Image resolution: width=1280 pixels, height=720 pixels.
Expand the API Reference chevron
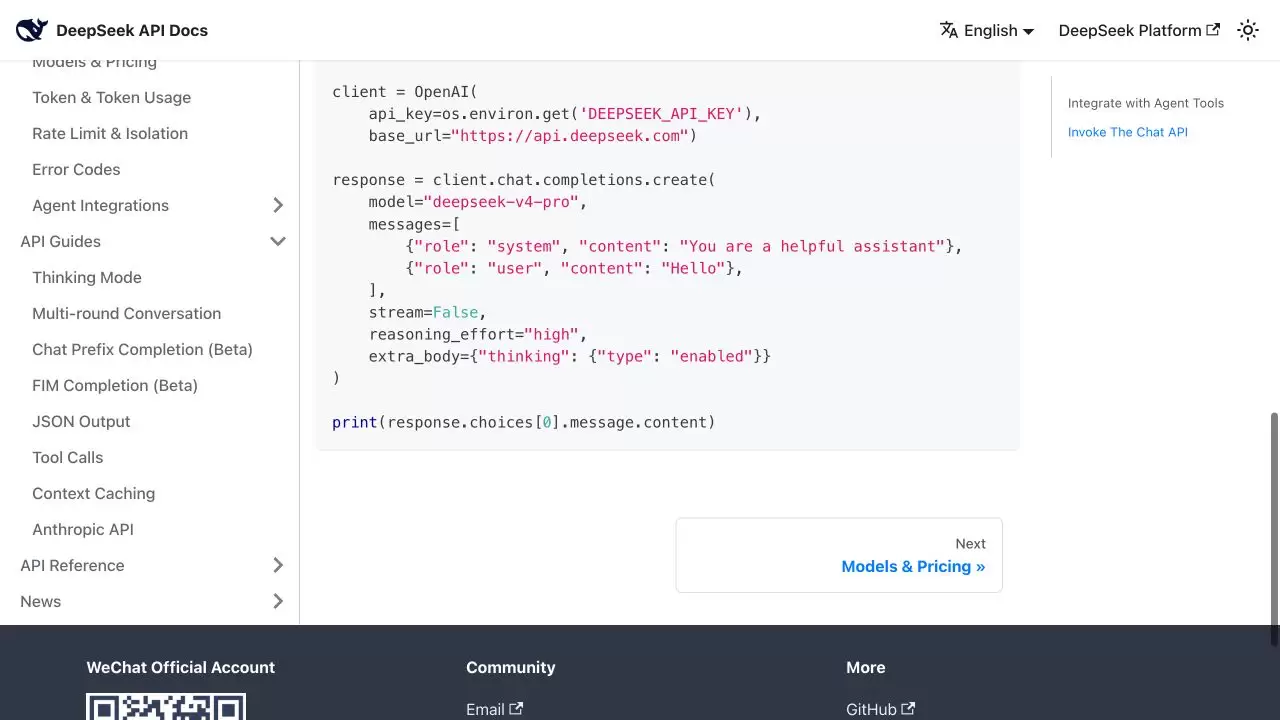tap(278, 565)
